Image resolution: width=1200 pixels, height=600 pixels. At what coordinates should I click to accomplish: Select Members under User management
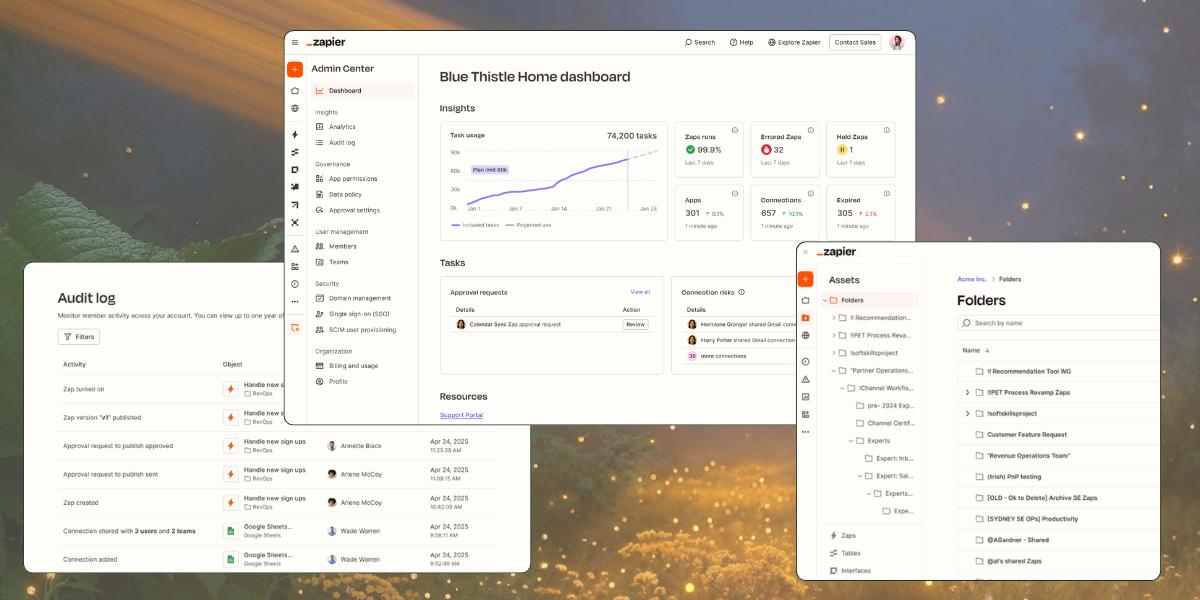coord(342,246)
